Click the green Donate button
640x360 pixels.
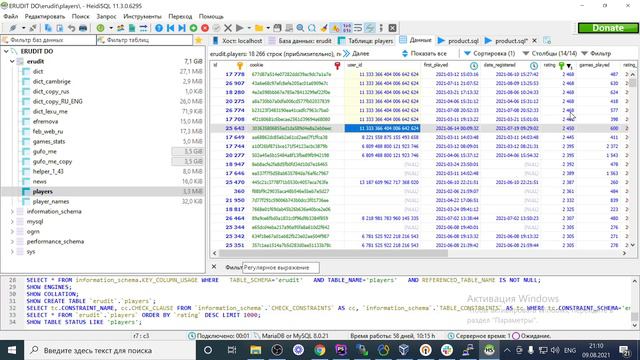tap(608, 28)
